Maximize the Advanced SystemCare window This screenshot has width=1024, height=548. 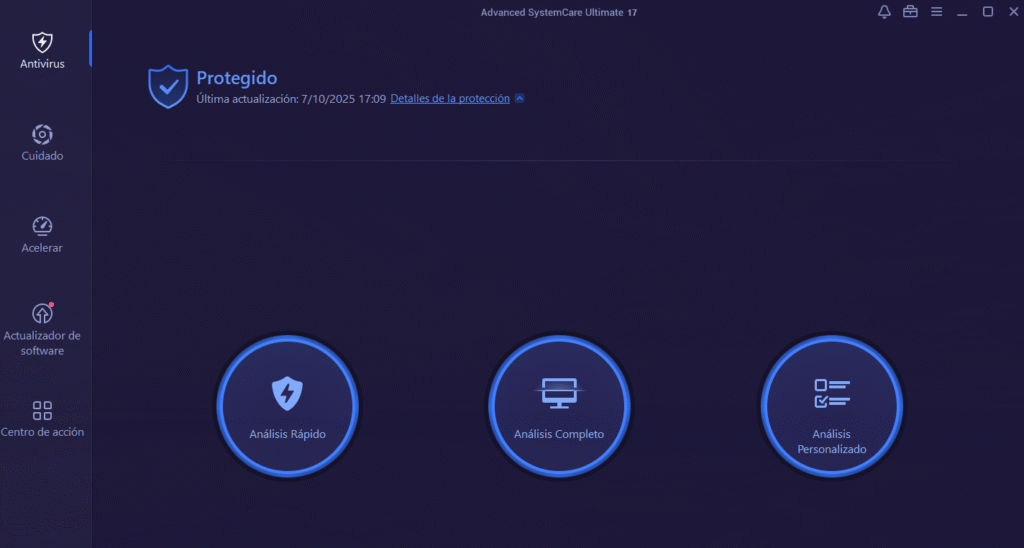click(988, 12)
